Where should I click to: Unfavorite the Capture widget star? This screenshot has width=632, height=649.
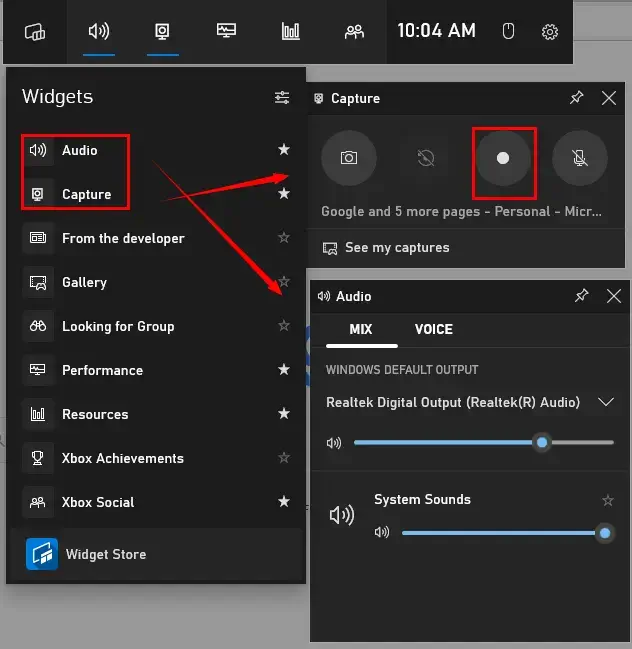click(284, 193)
